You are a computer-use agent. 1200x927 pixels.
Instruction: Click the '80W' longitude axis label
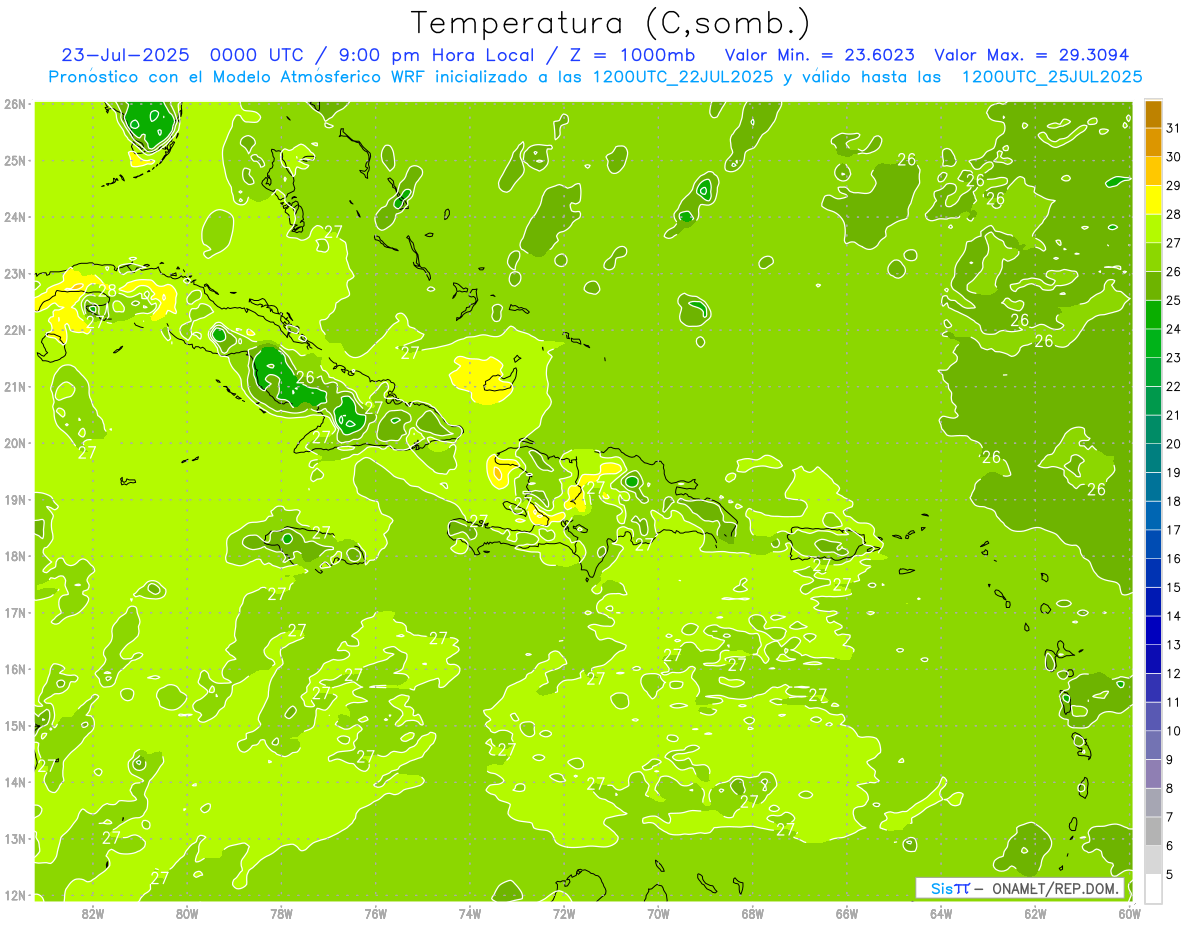pos(187,913)
